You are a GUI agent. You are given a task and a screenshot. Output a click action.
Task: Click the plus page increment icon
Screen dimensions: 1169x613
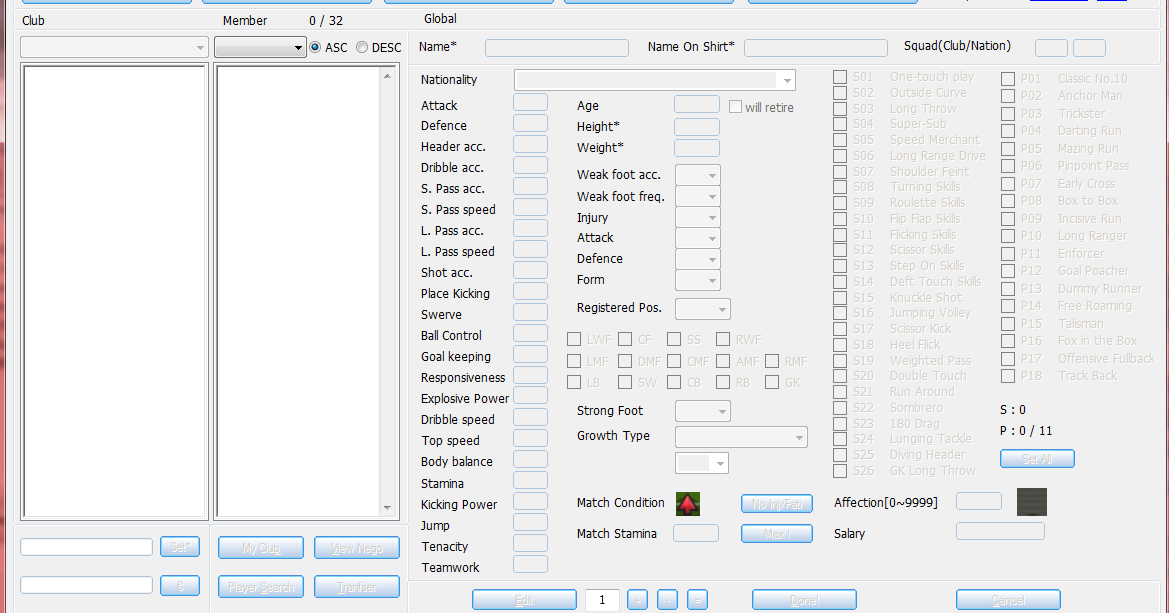[x=637, y=599]
